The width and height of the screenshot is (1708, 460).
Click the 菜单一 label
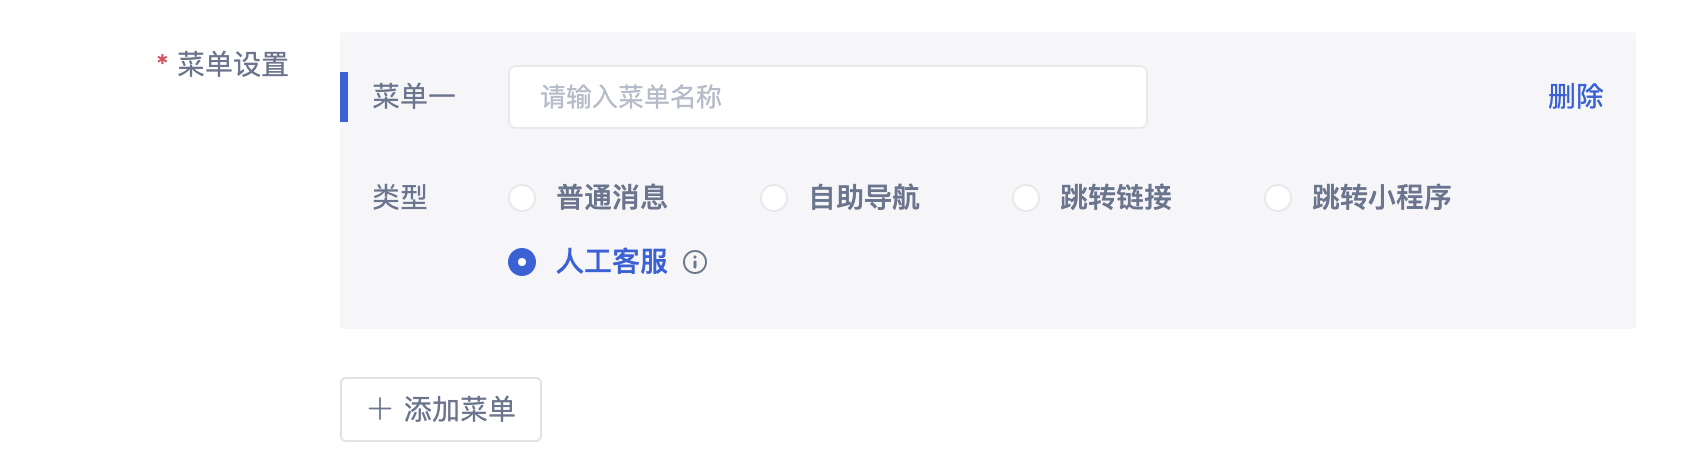pos(414,97)
